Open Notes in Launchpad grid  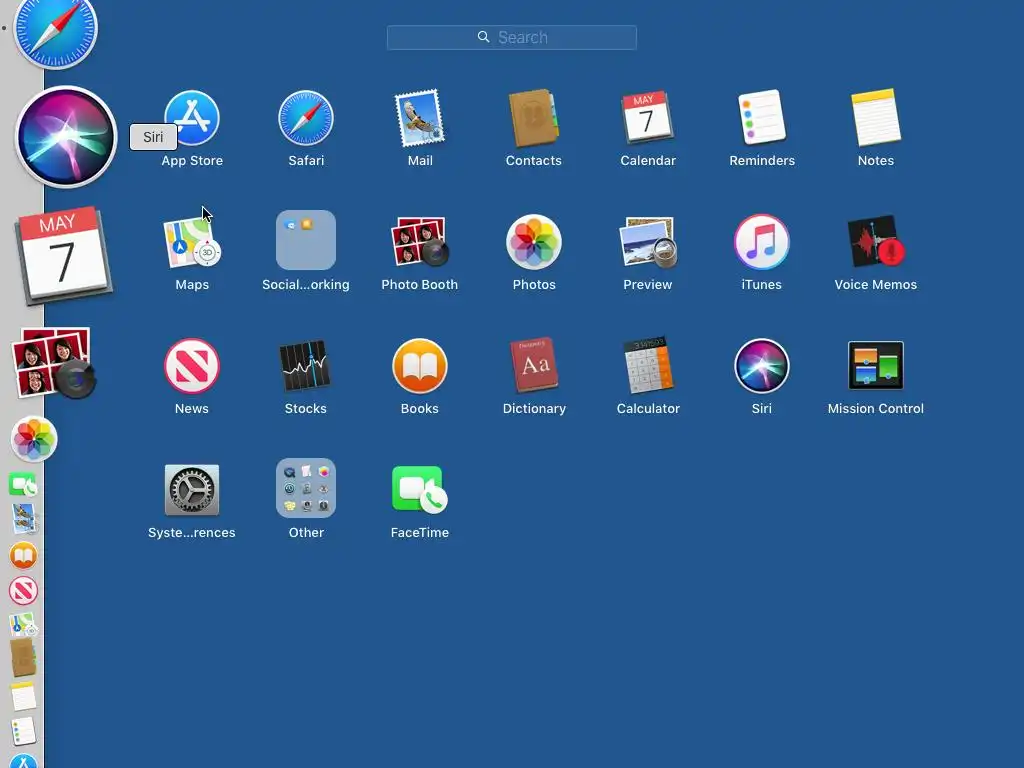coord(876,118)
